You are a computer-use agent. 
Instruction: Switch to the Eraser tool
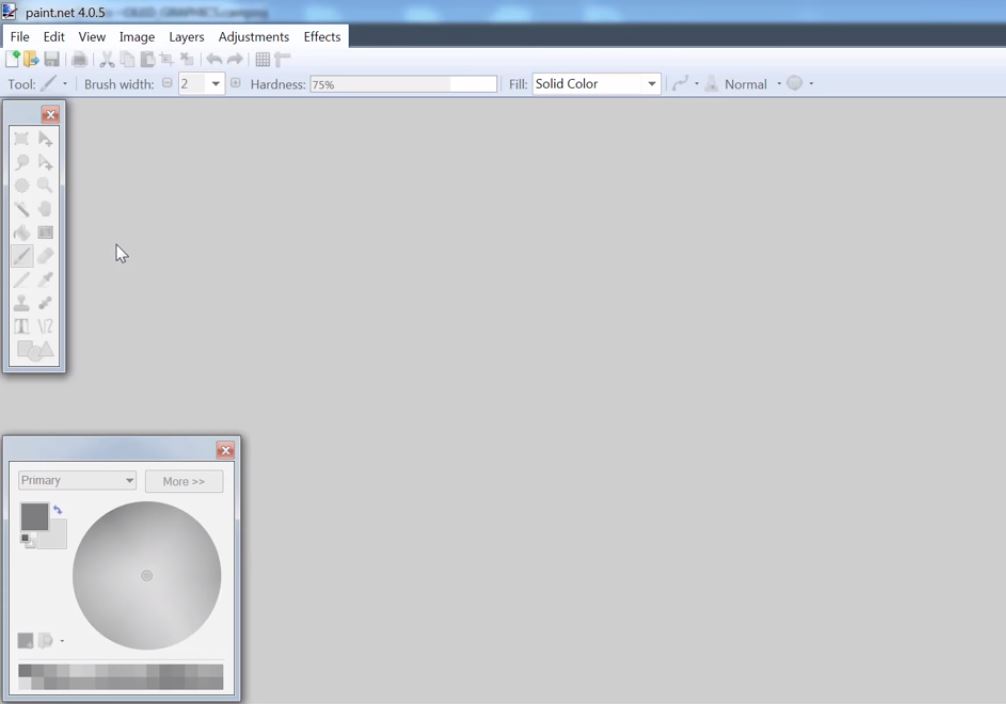[45, 255]
